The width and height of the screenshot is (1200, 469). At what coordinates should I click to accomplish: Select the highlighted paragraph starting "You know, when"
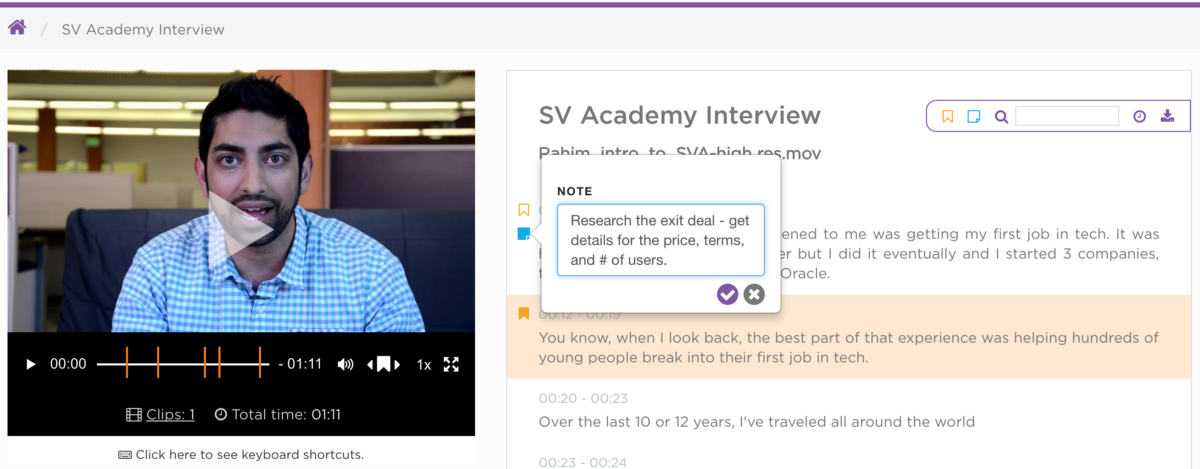849,347
